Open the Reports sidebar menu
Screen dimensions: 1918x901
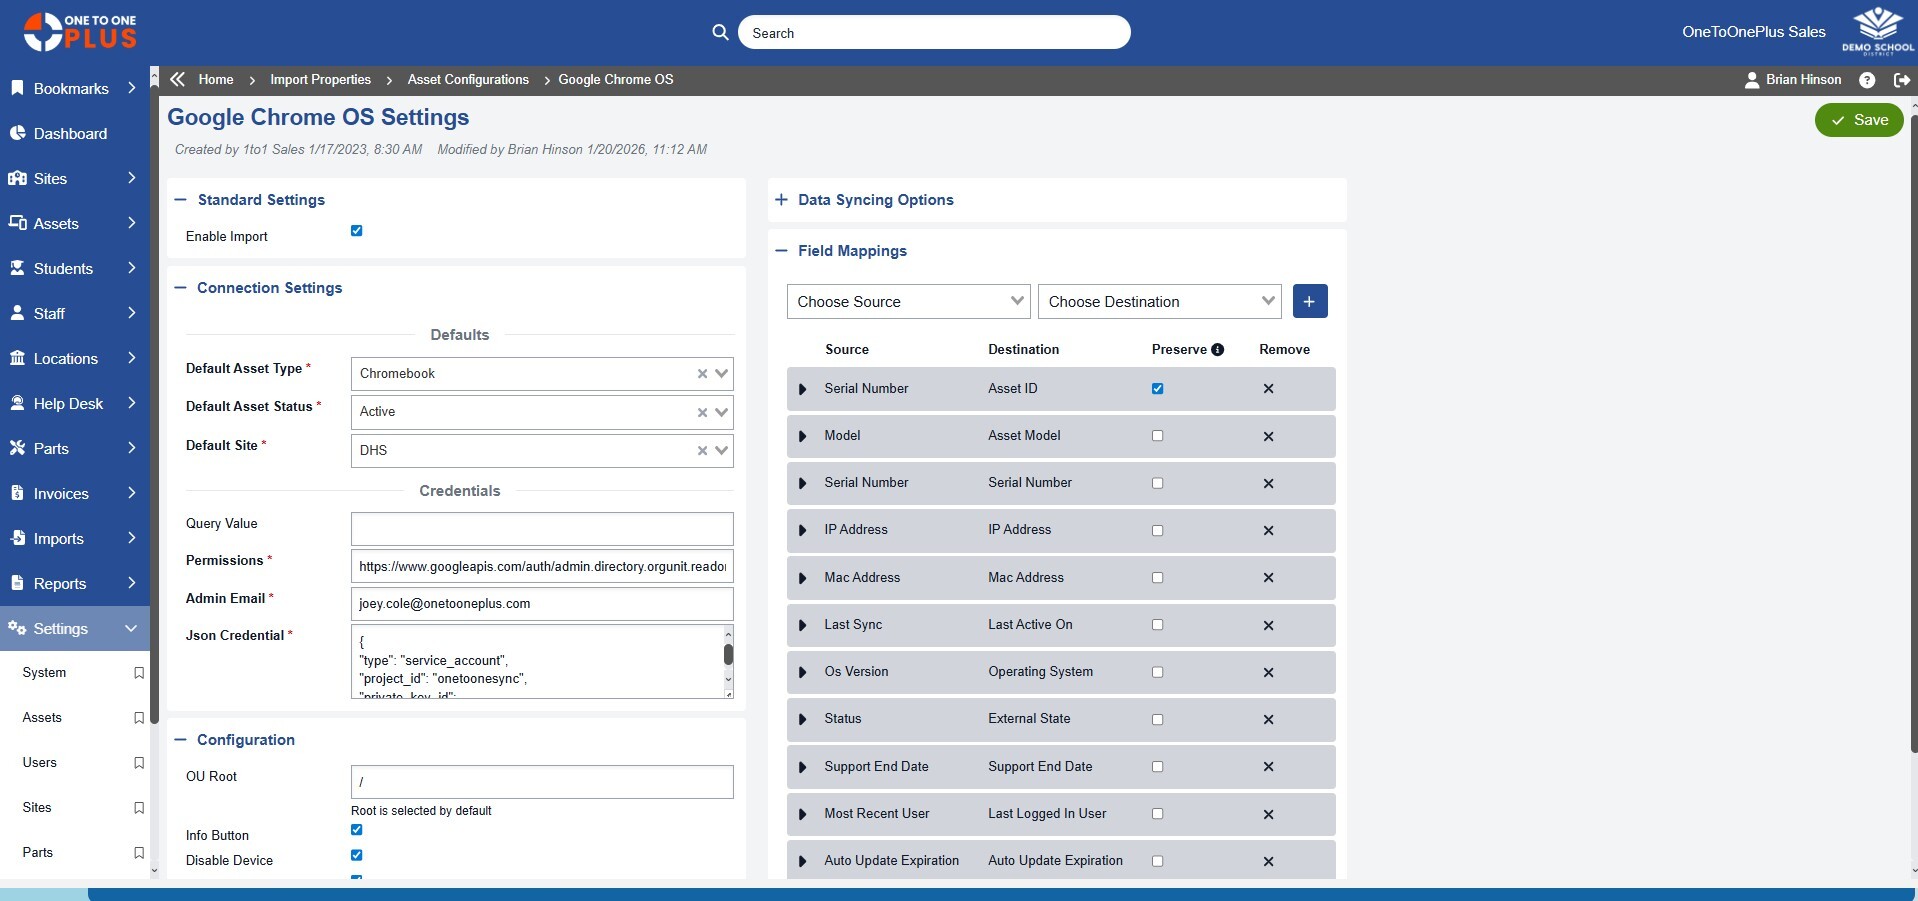pyautogui.click(x=60, y=584)
